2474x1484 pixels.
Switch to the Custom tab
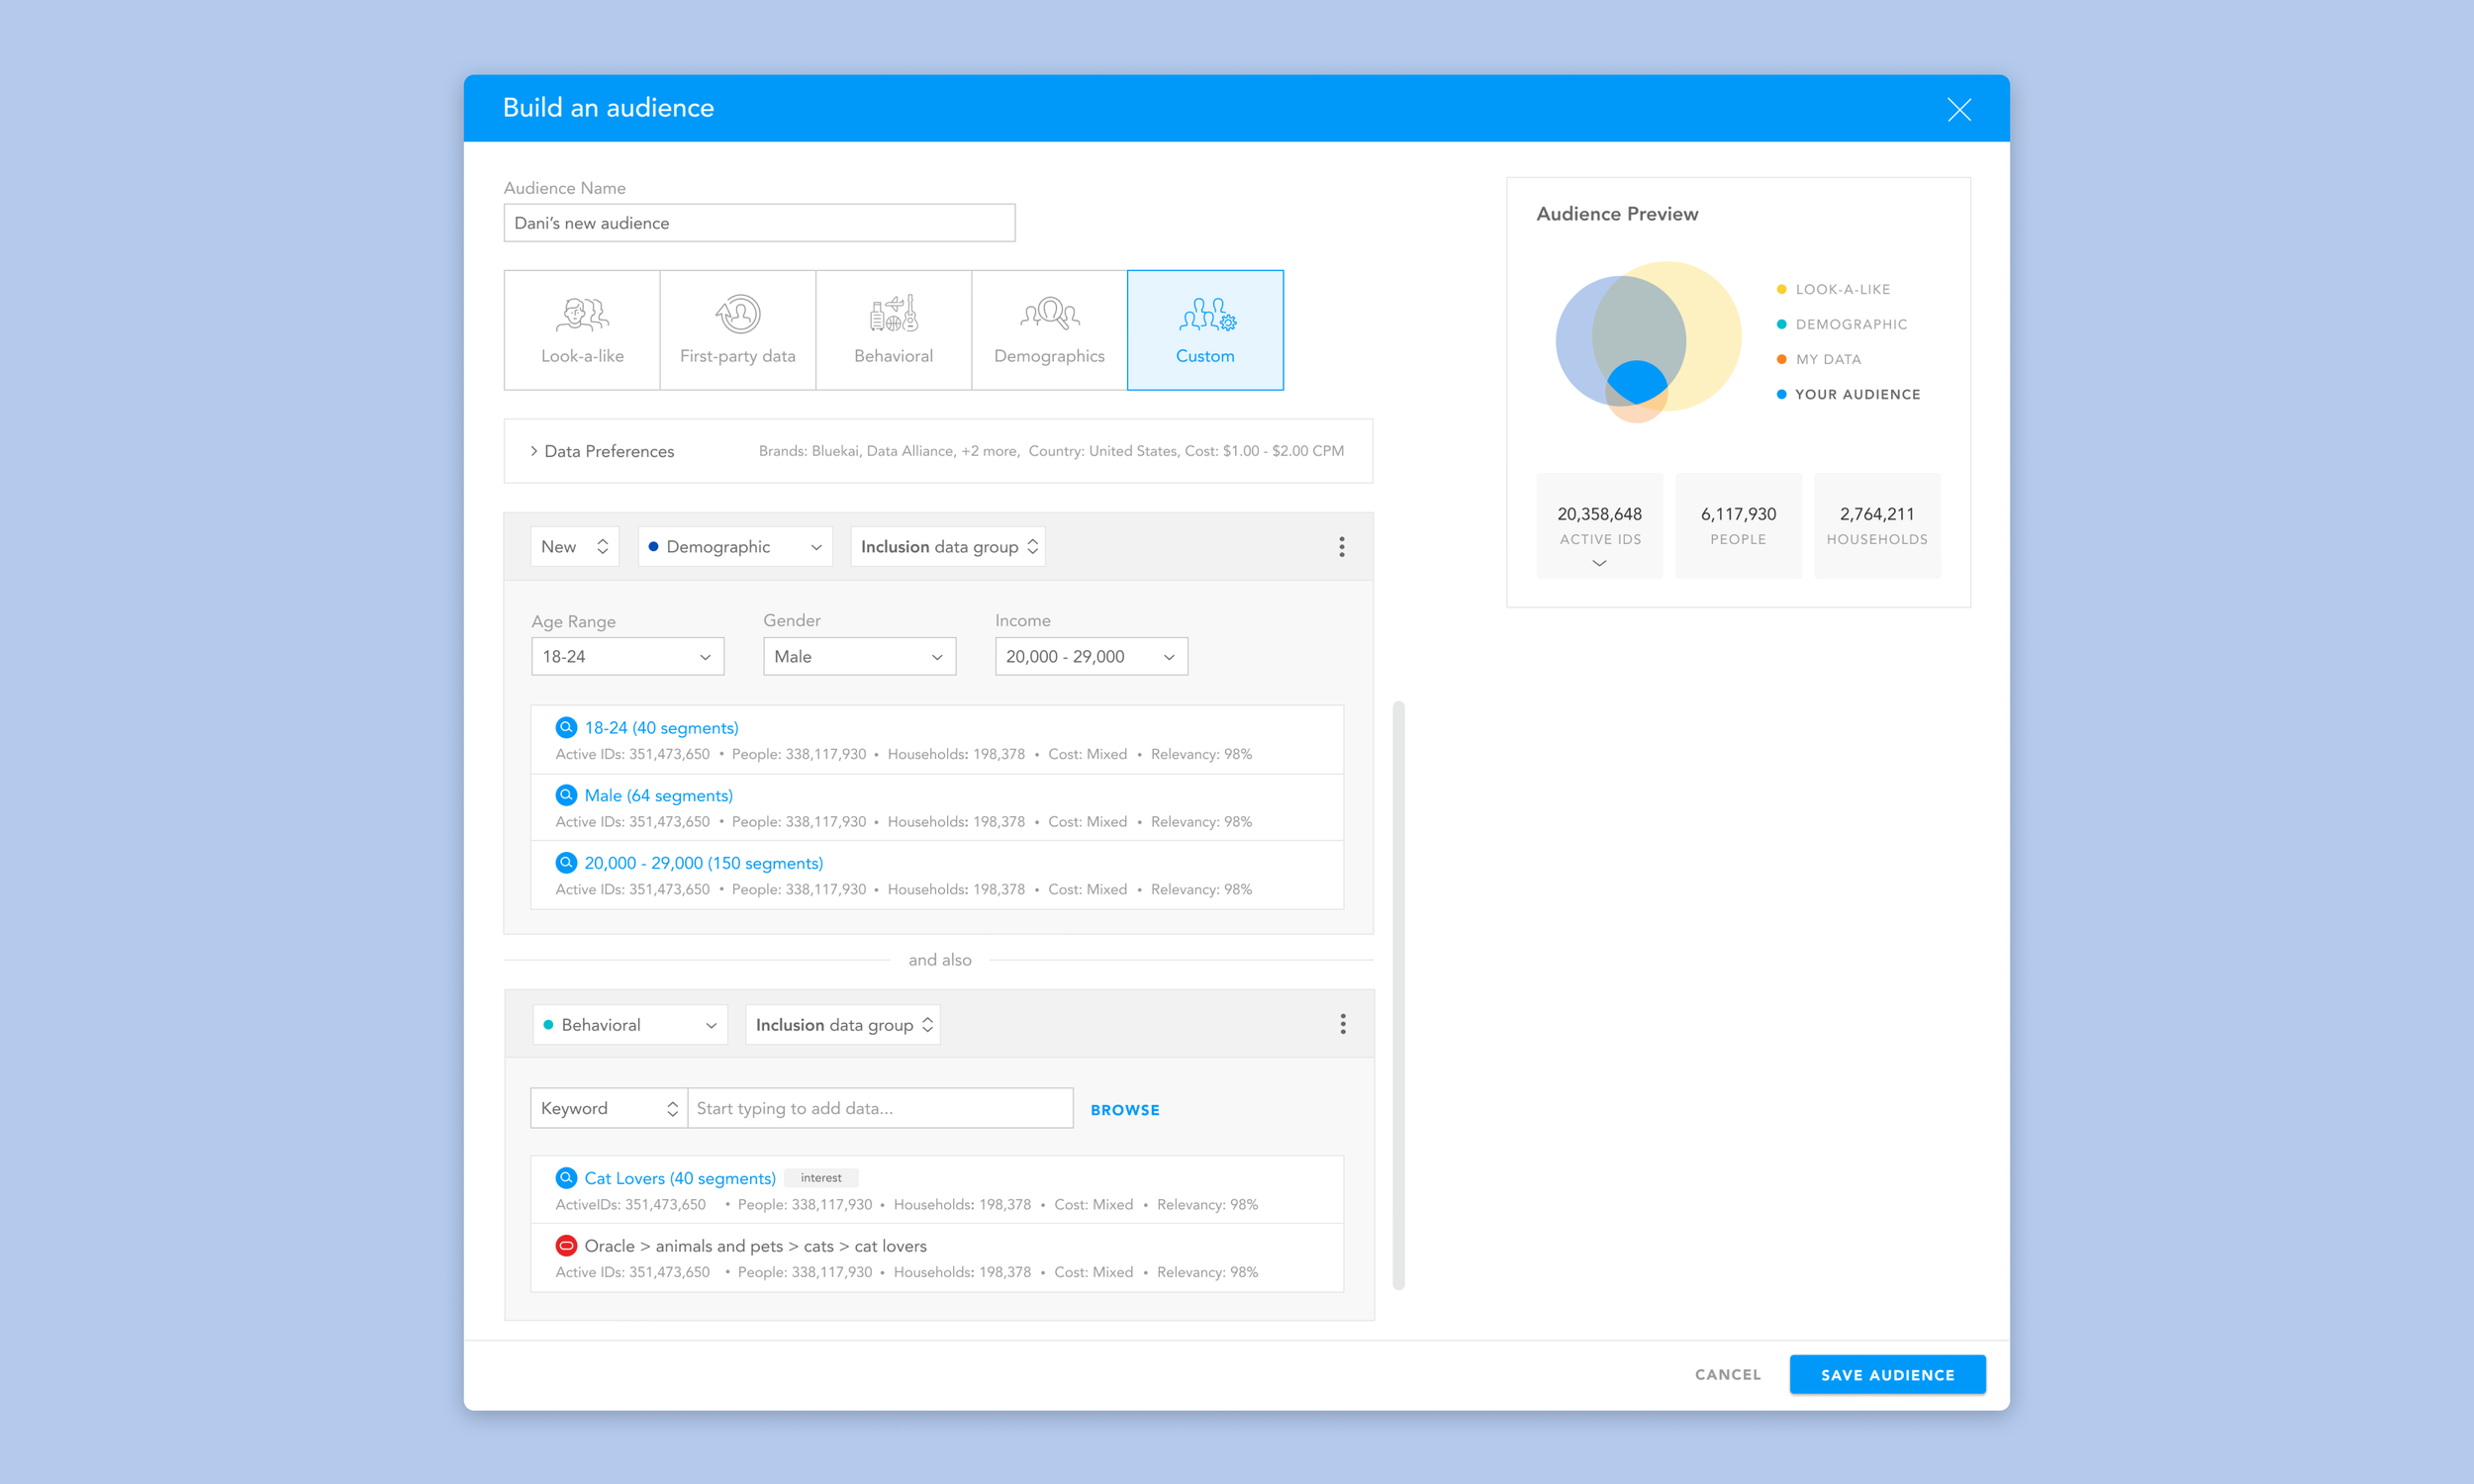click(x=1204, y=330)
